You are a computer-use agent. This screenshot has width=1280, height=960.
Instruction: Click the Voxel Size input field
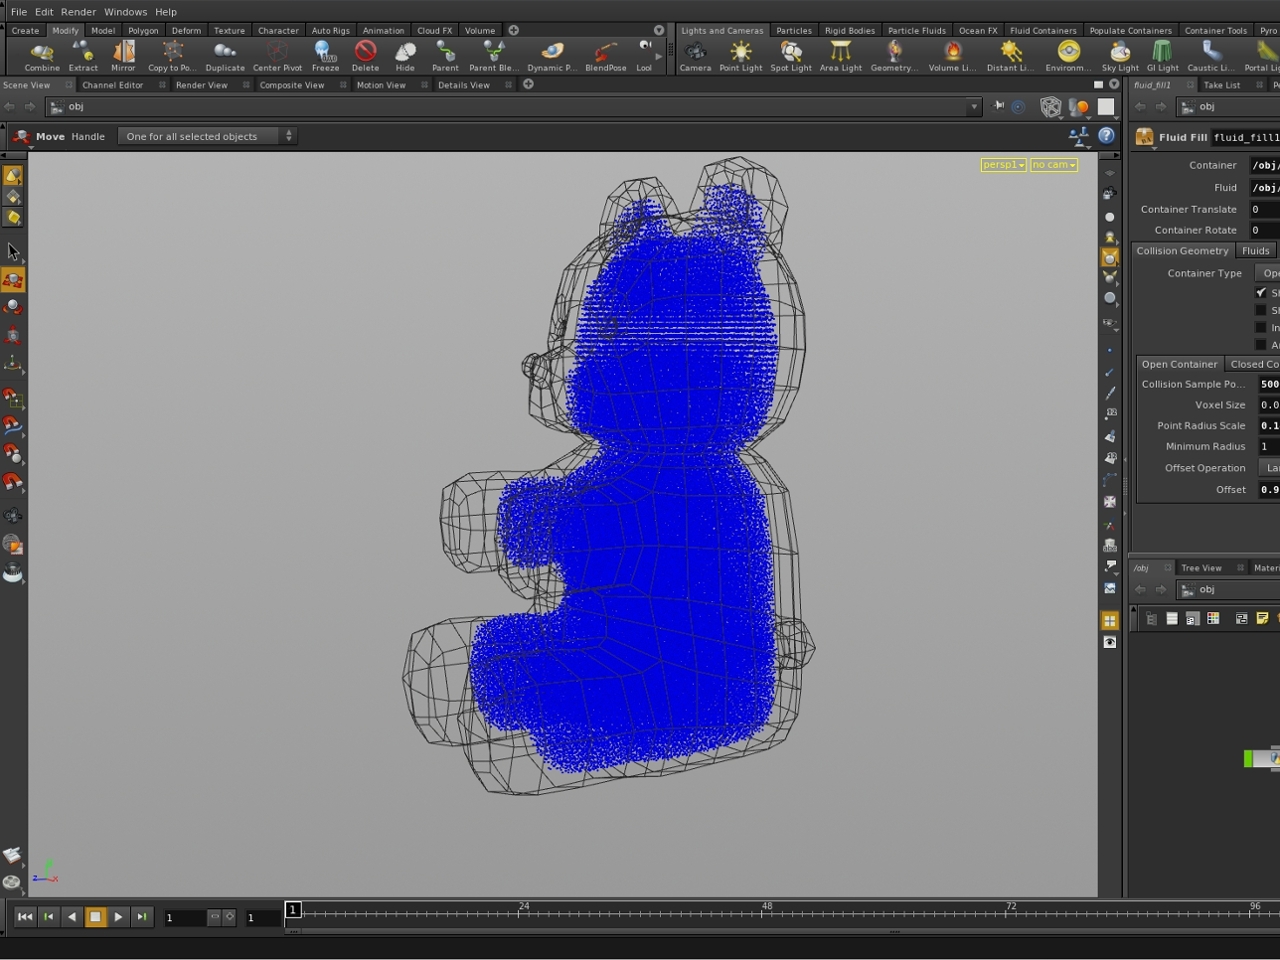1268,405
